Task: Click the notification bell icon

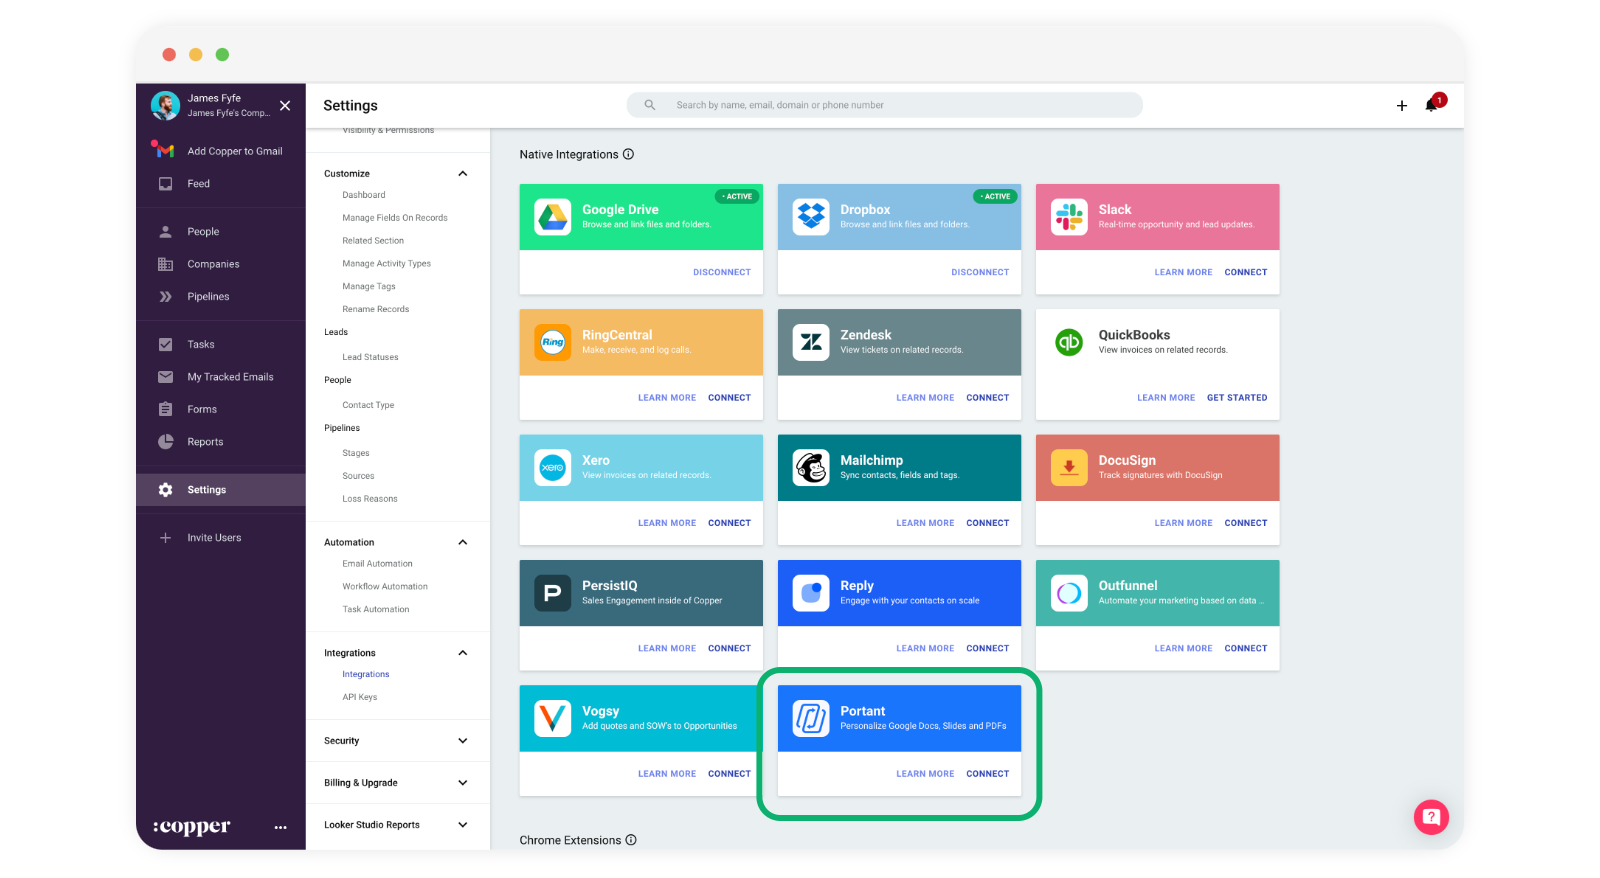Action: pos(1432,105)
